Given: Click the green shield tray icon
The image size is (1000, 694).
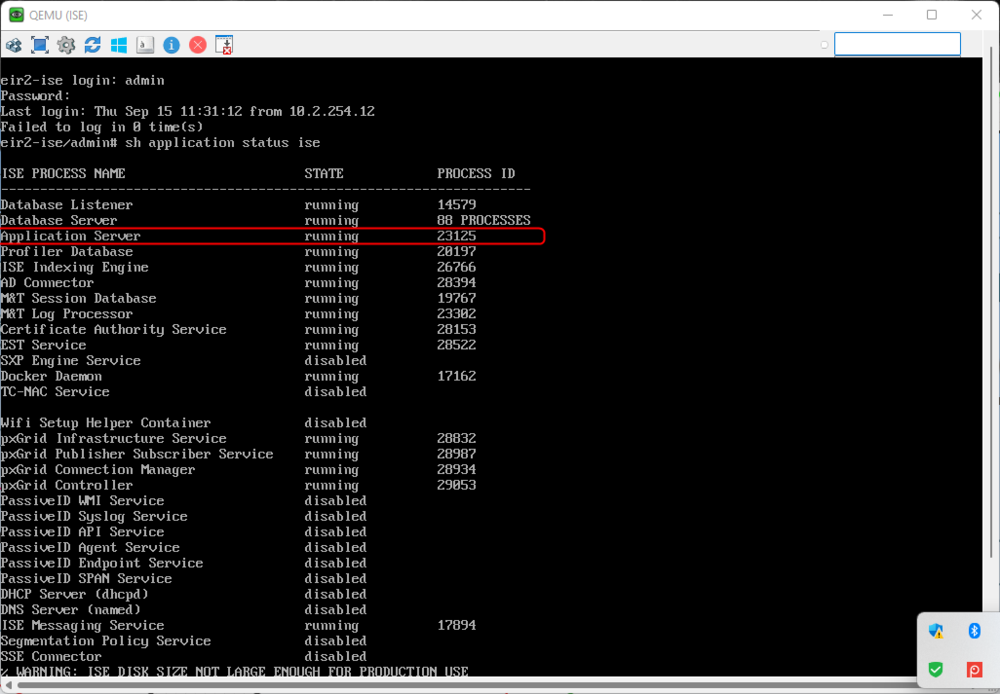Looking at the screenshot, I should pos(936,669).
